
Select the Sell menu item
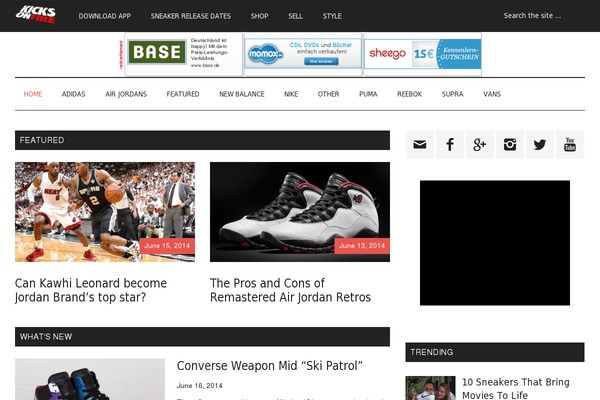click(x=295, y=16)
